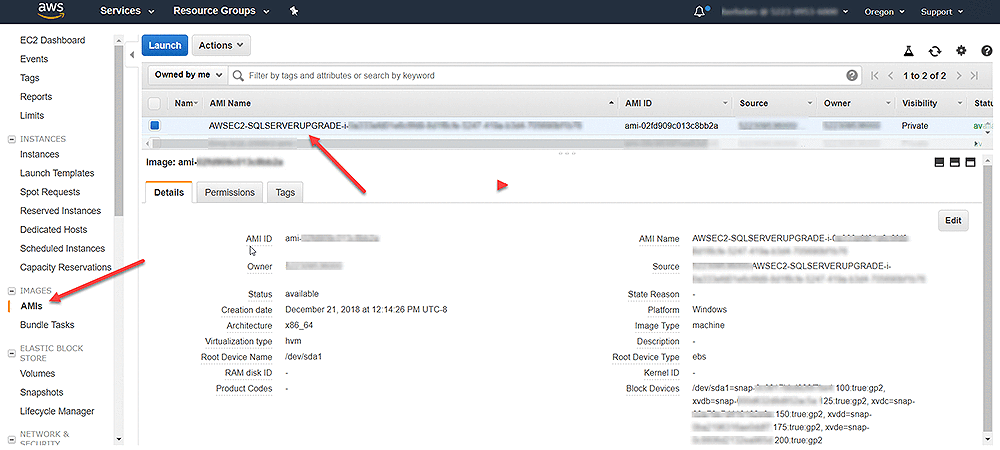The height and width of the screenshot is (450, 1000).
Task: Go to last page of results
Action: click(974, 76)
